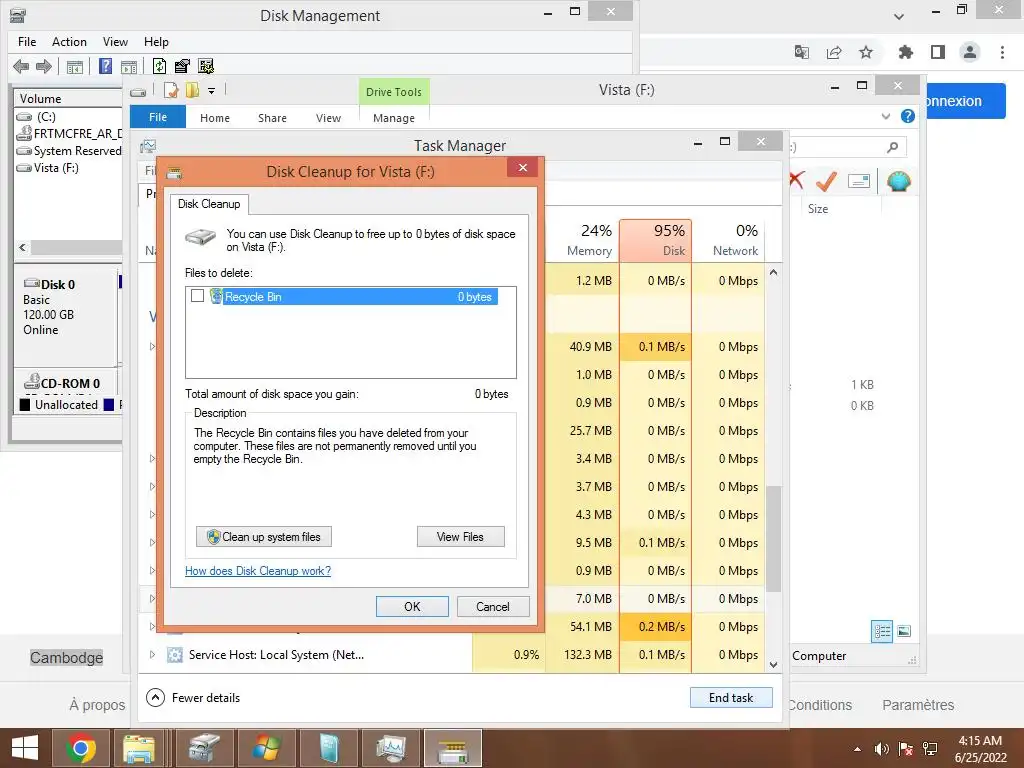
Task: Click Show/Hide Action Pane icon in Disk Management
Action: [x=129, y=67]
